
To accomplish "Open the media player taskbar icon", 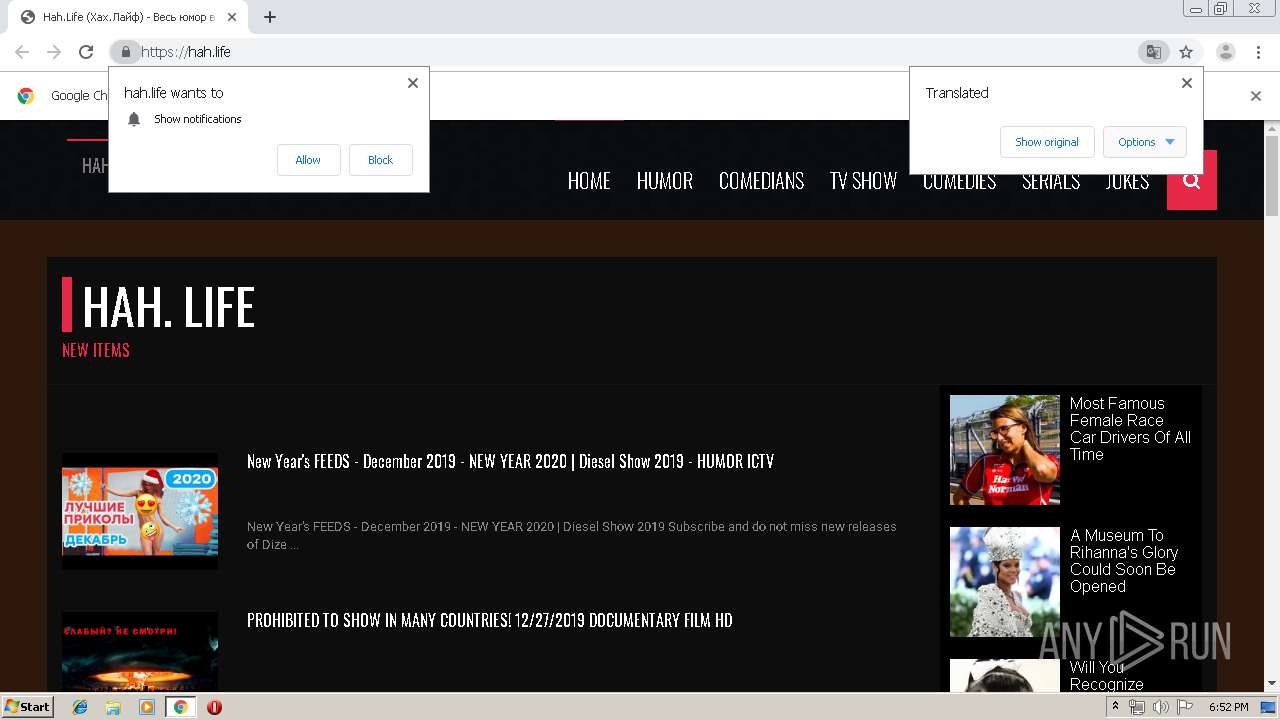I will 147,707.
